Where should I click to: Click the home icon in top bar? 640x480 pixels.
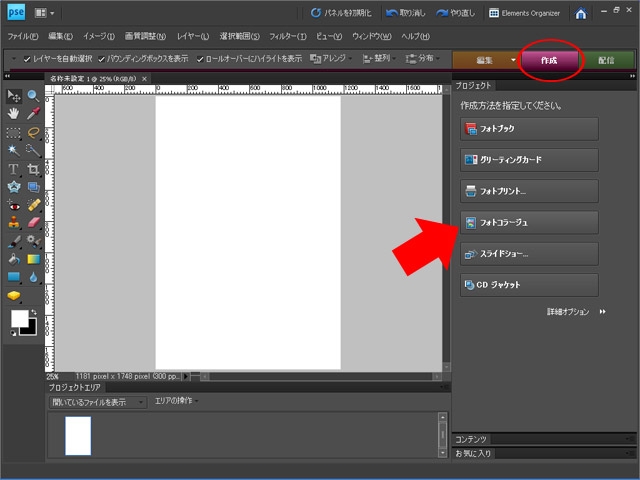click(x=581, y=13)
